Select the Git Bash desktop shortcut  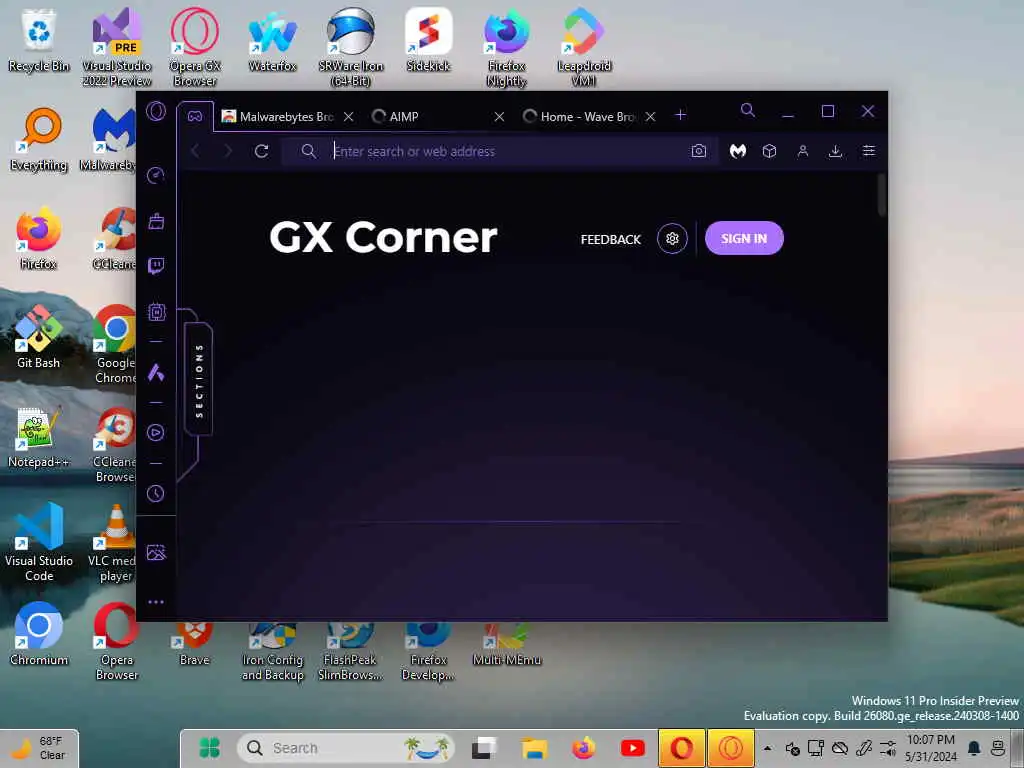click(x=39, y=338)
